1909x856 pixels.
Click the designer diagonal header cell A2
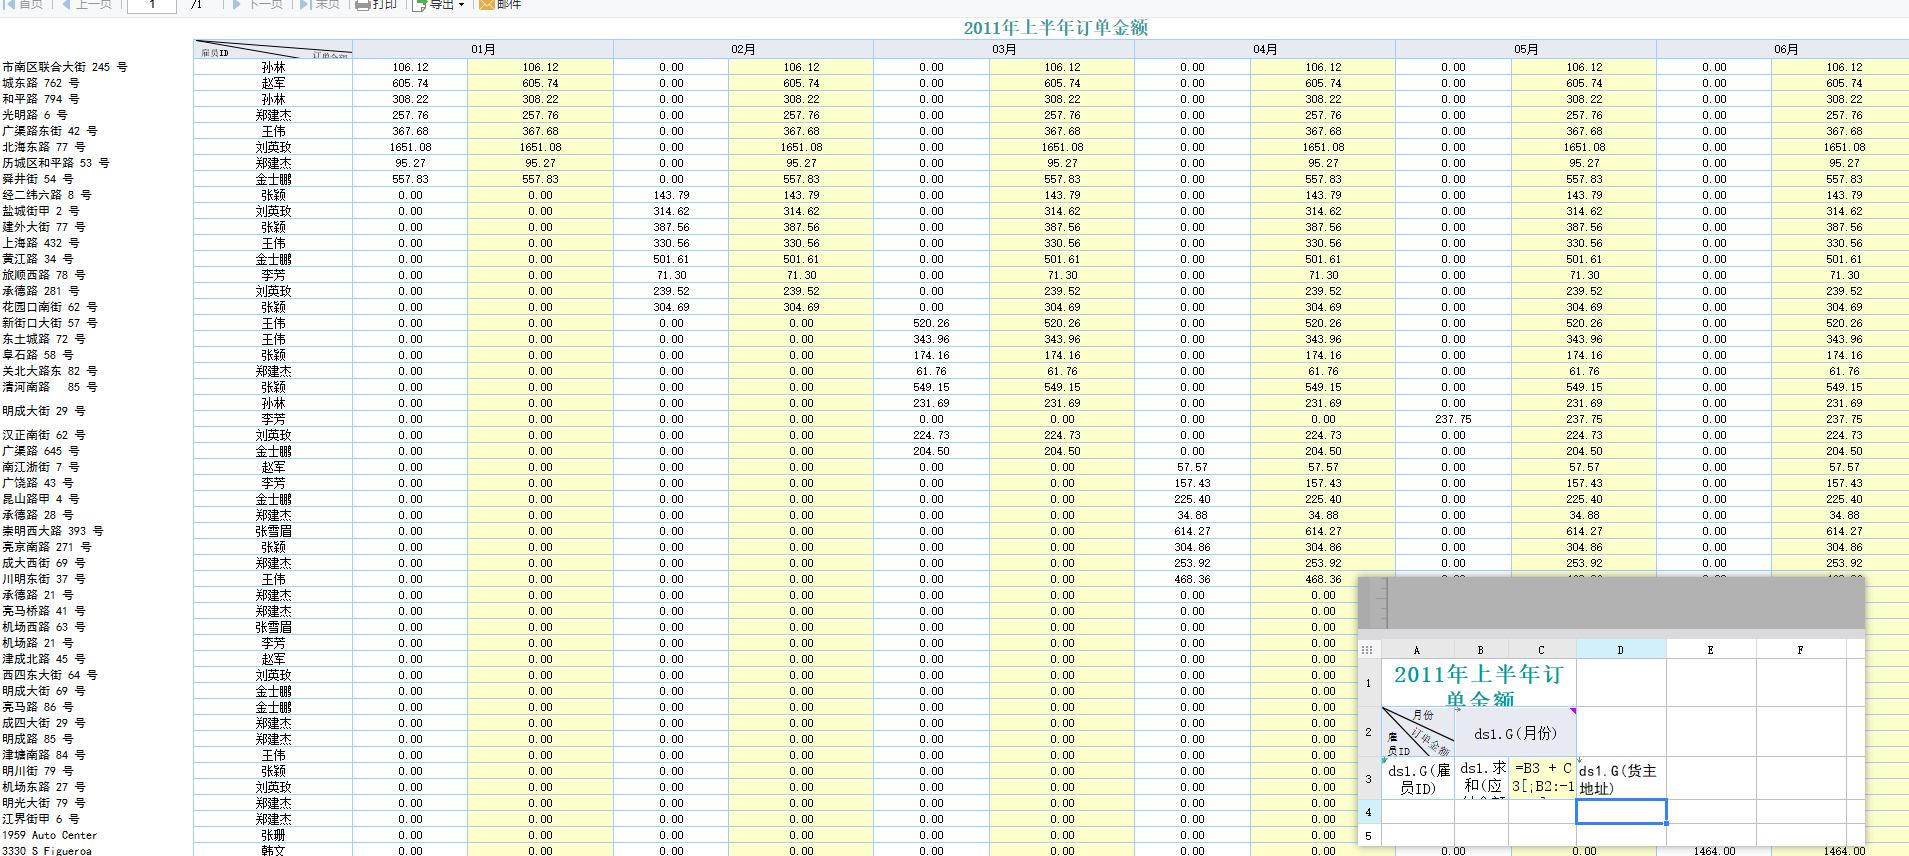[1418, 732]
